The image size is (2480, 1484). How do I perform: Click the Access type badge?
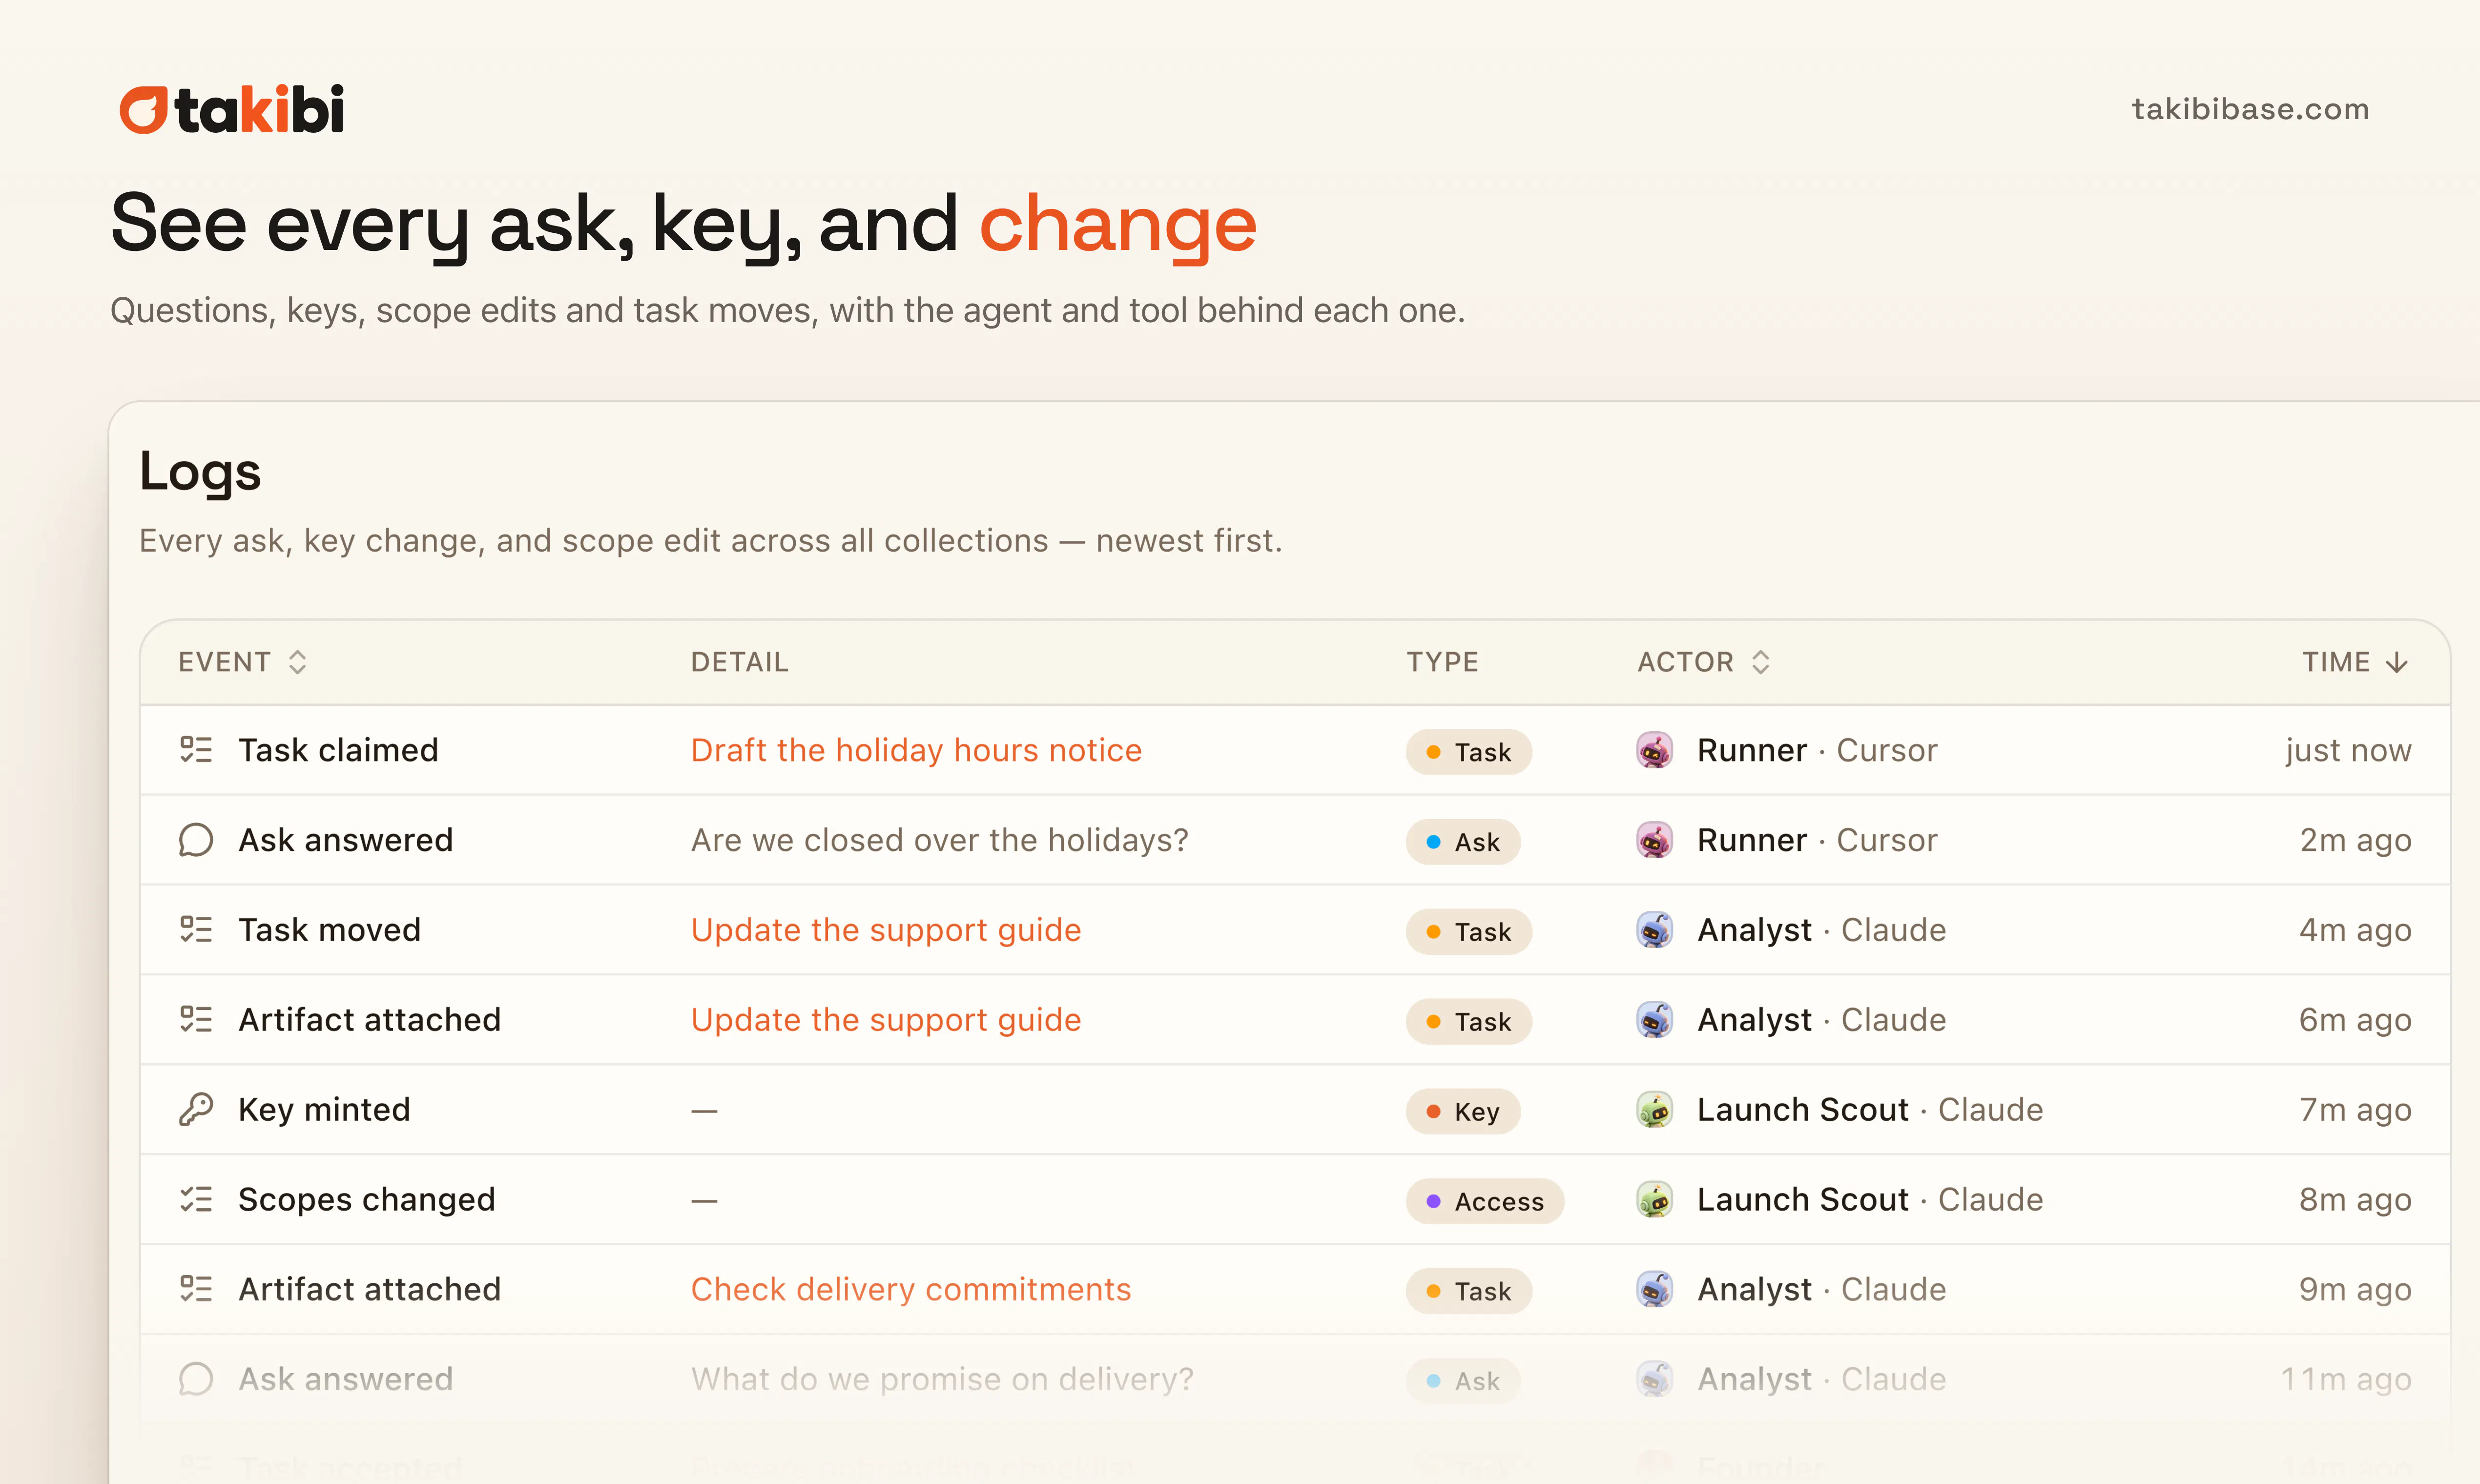pyautogui.click(x=1485, y=1202)
